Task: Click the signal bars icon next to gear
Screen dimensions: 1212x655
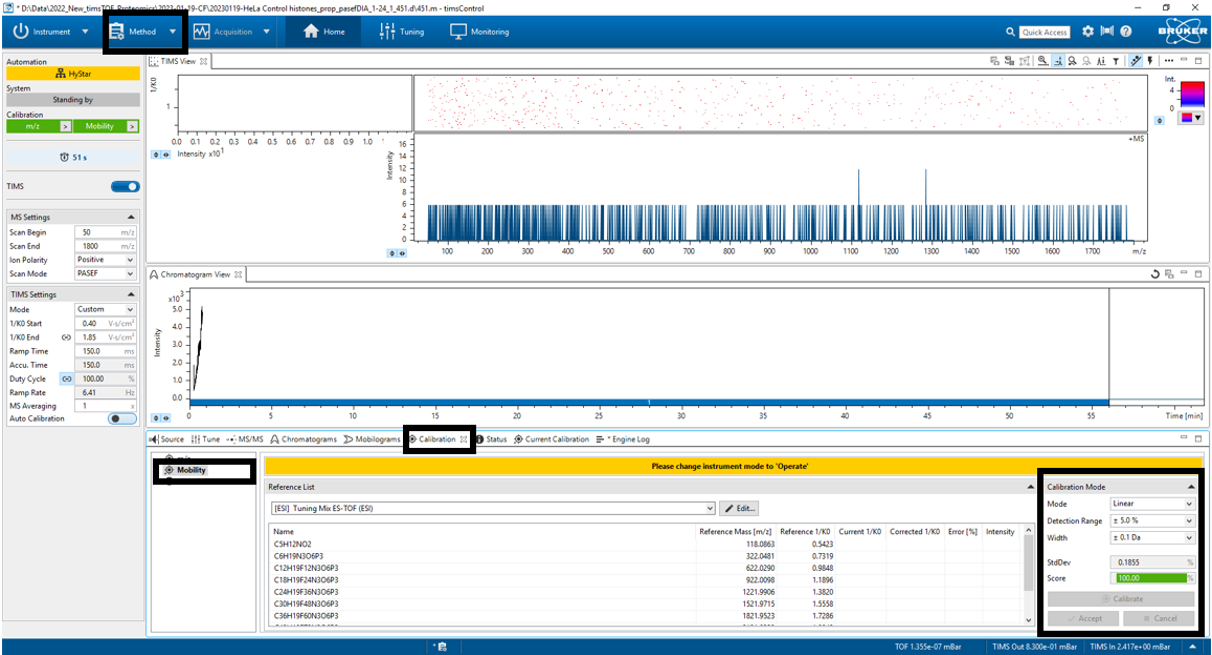Action: click(1107, 31)
